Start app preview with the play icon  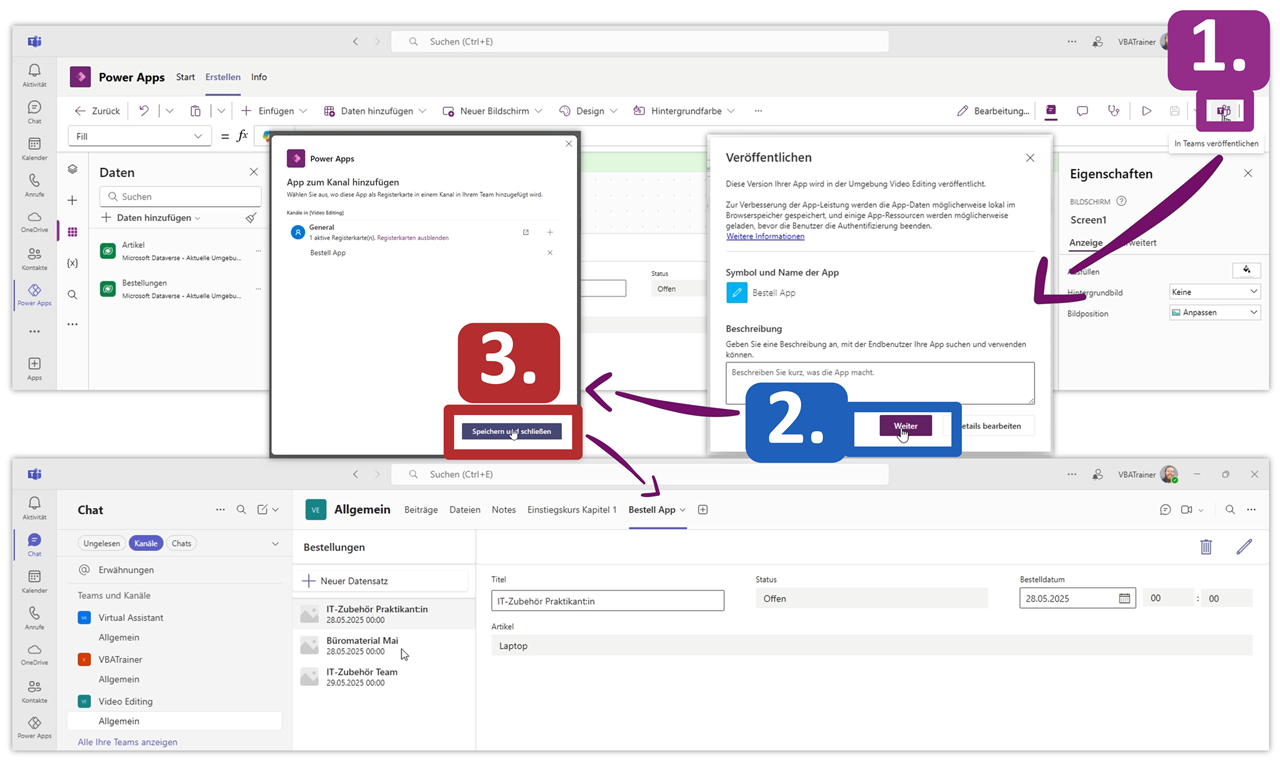[1147, 111]
